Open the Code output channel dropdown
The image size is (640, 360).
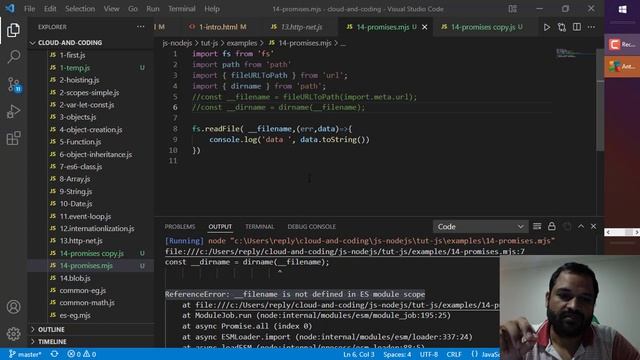point(480,227)
